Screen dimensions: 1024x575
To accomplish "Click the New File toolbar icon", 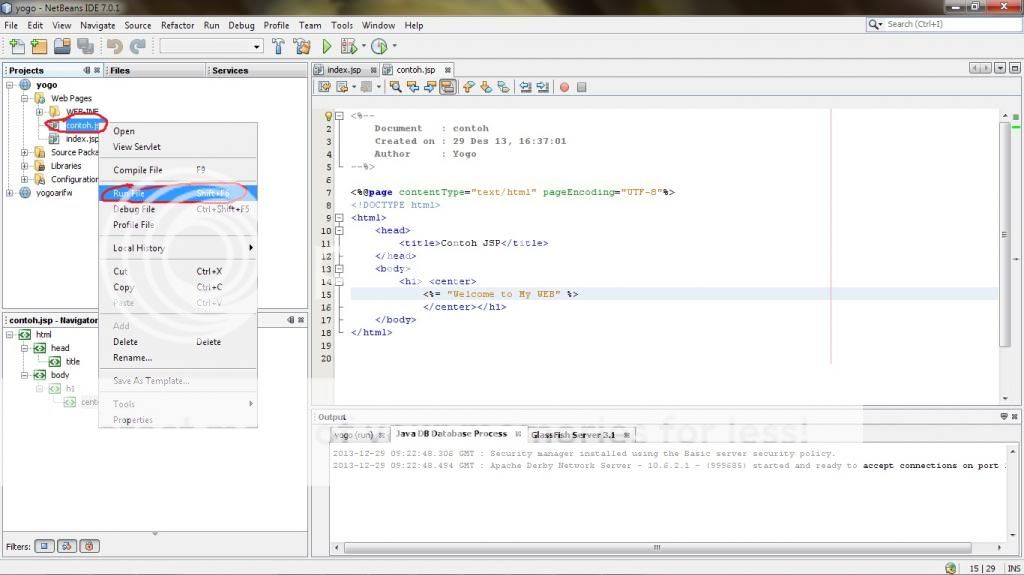I will [x=16, y=46].
